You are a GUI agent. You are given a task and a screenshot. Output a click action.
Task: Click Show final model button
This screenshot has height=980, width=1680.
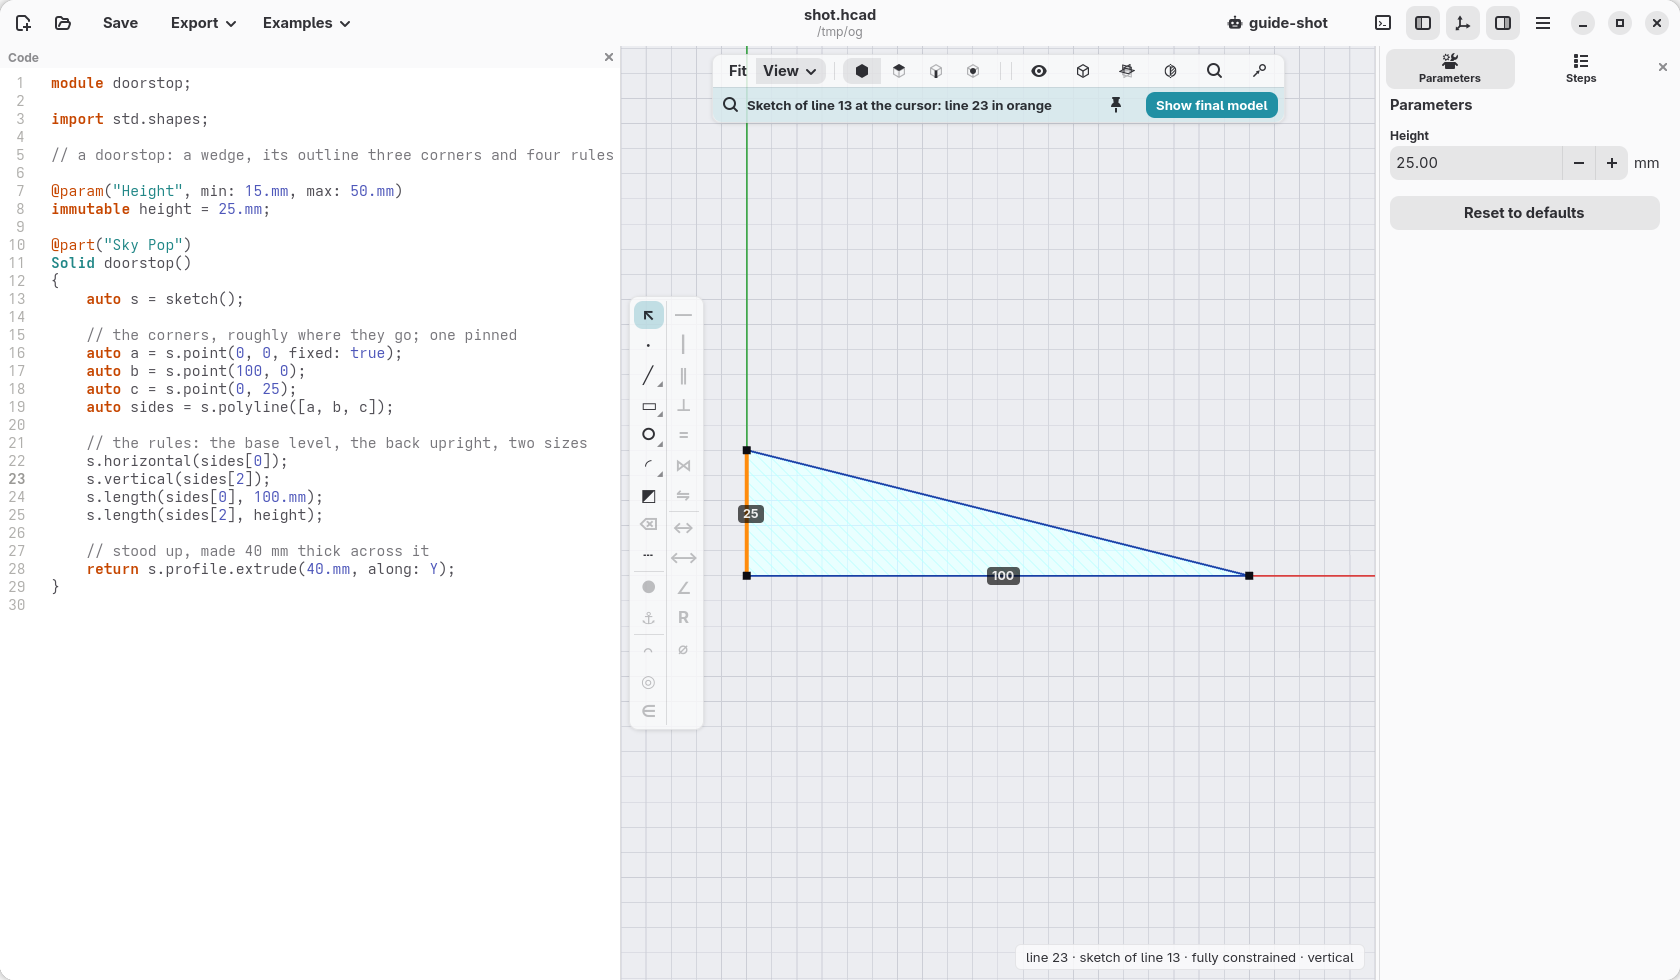[x=1211, y=105]
